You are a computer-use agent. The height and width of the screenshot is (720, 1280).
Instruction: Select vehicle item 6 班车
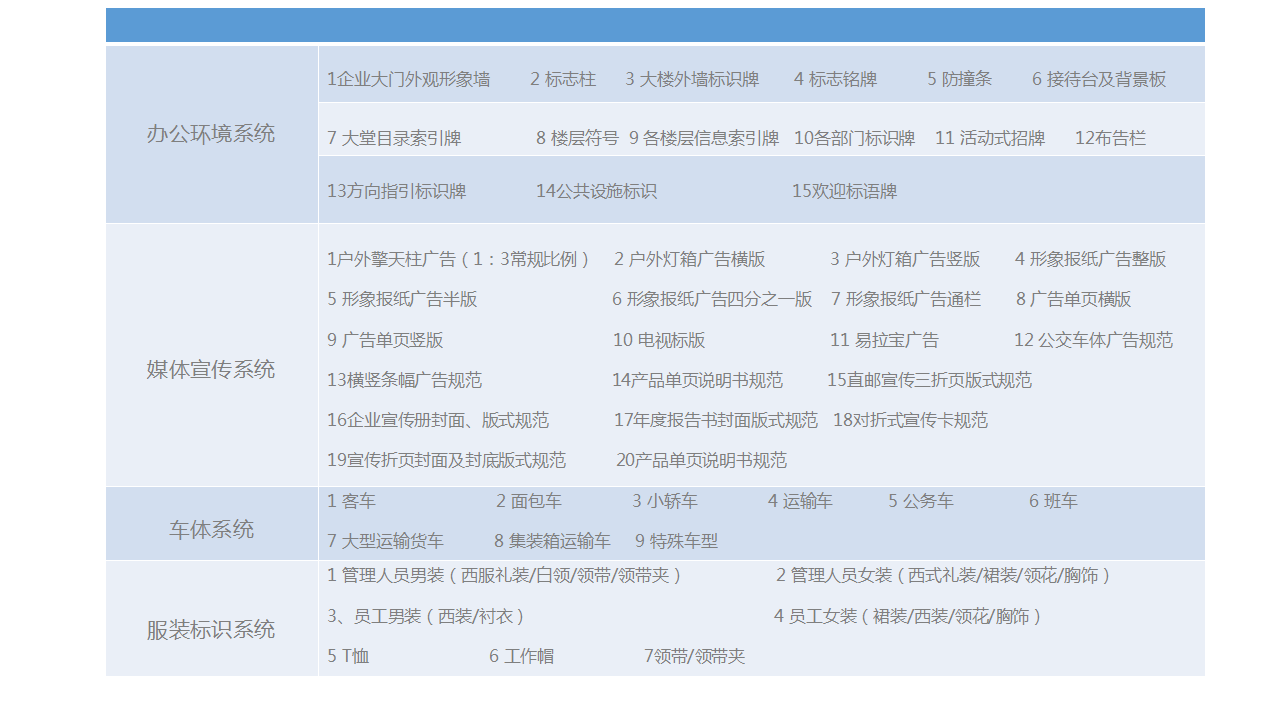(x=1054, y=502)
